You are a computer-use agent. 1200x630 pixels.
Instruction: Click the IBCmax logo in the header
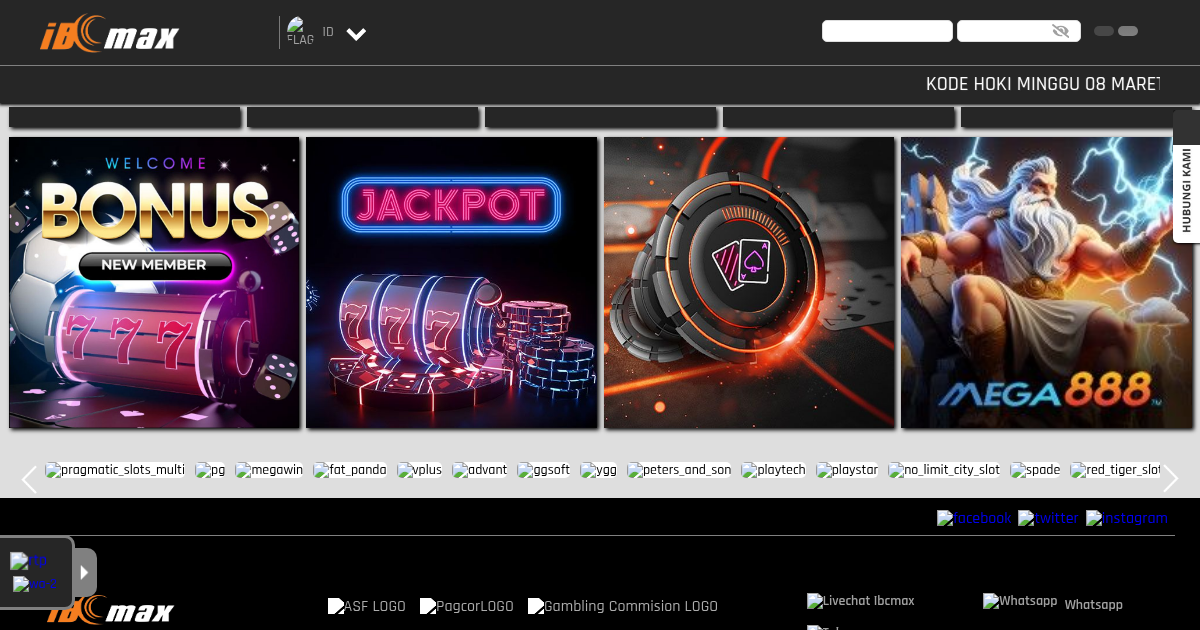coord(109,33)
